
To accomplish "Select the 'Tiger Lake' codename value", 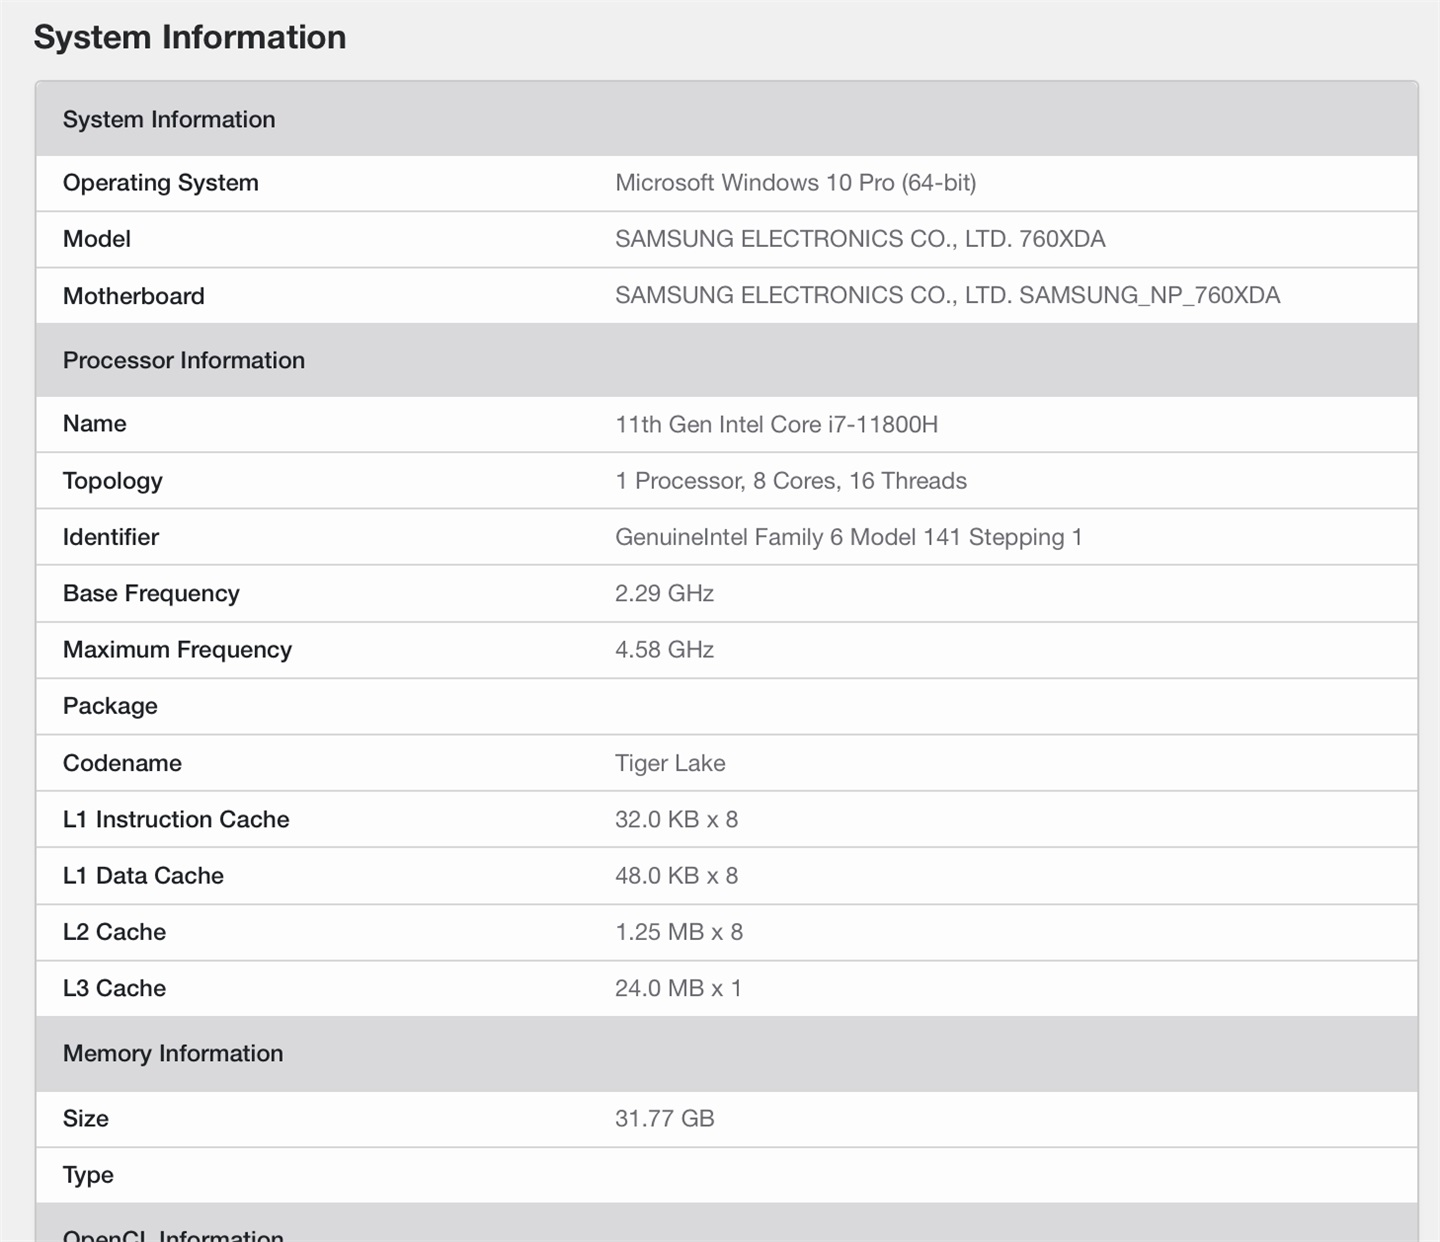I will 670,763.
